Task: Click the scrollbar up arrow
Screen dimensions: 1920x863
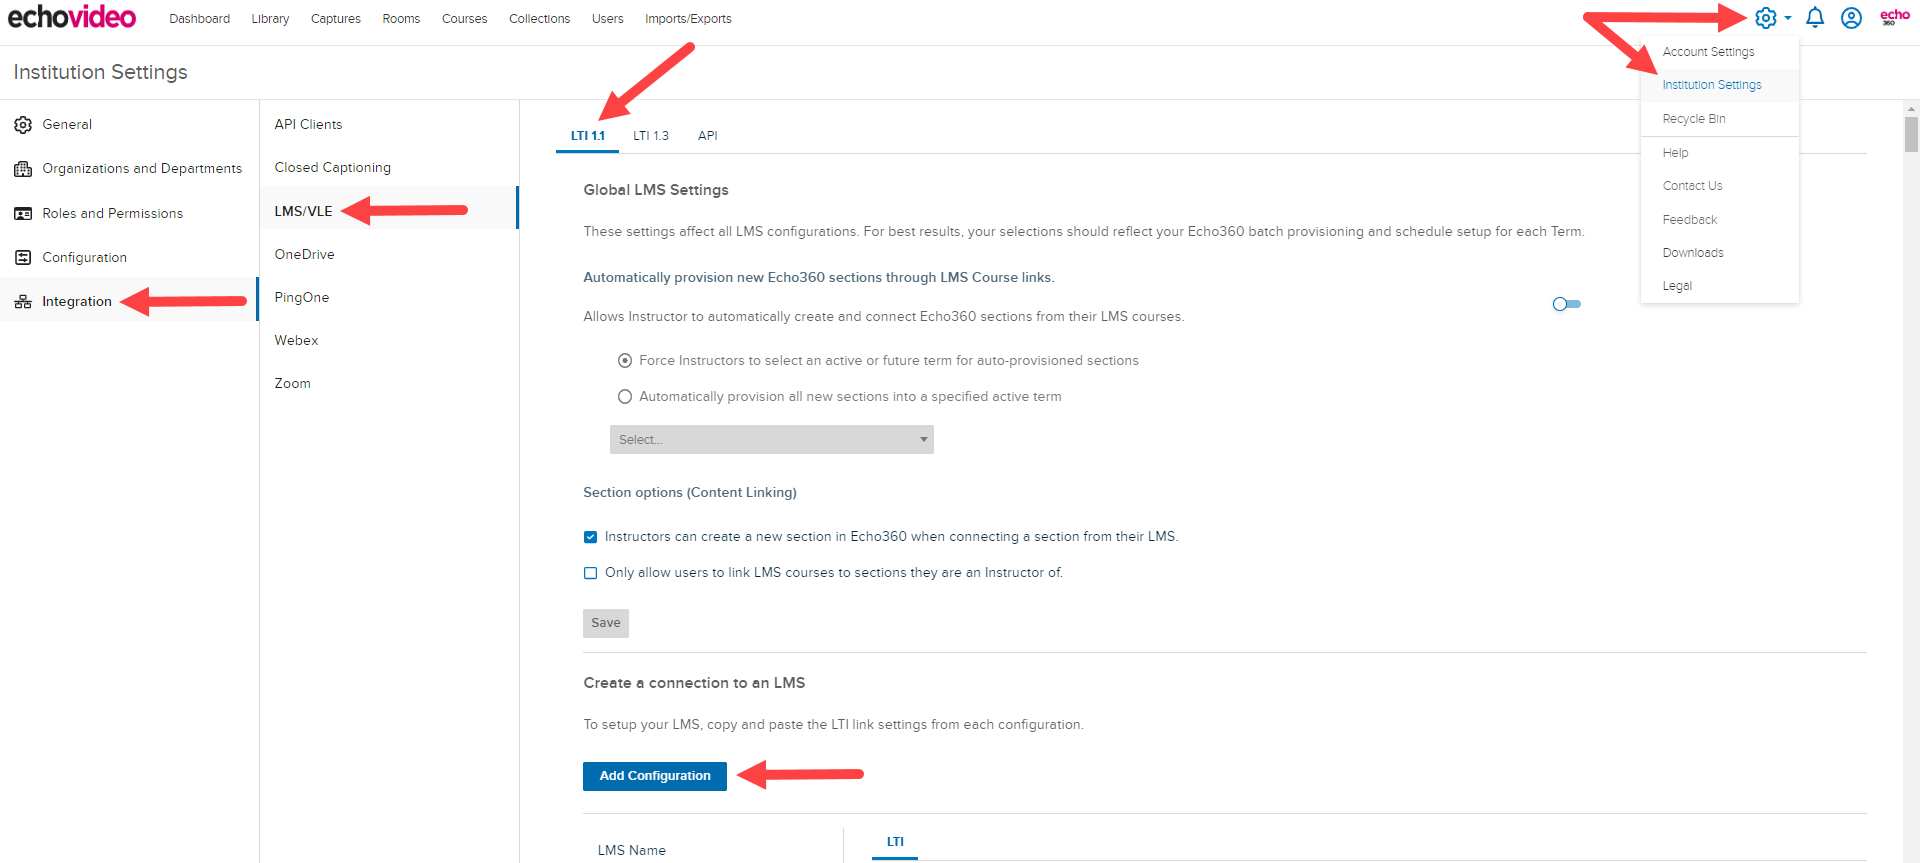Action: click(x=1911, y=108)
